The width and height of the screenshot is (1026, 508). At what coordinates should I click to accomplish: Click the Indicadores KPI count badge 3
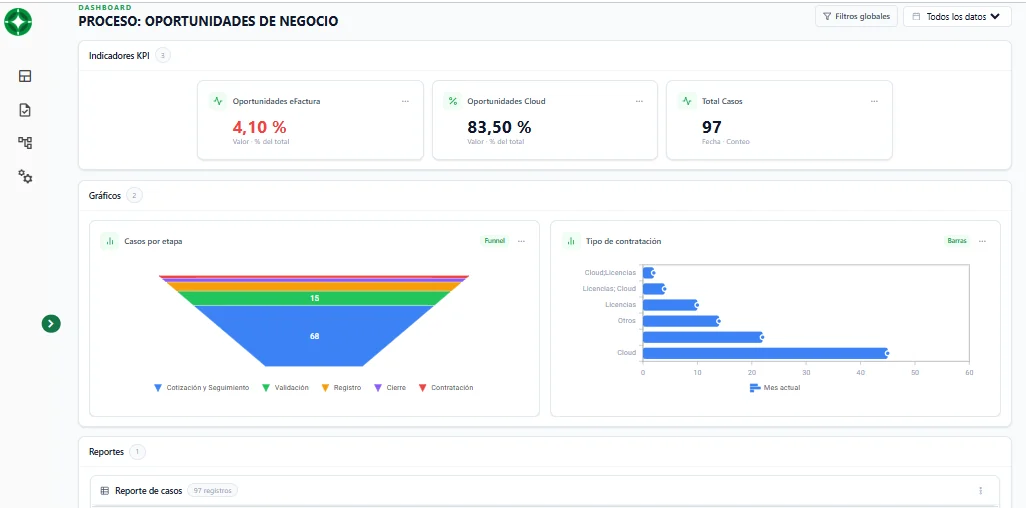pyautogui.click(x=163, y=56)
